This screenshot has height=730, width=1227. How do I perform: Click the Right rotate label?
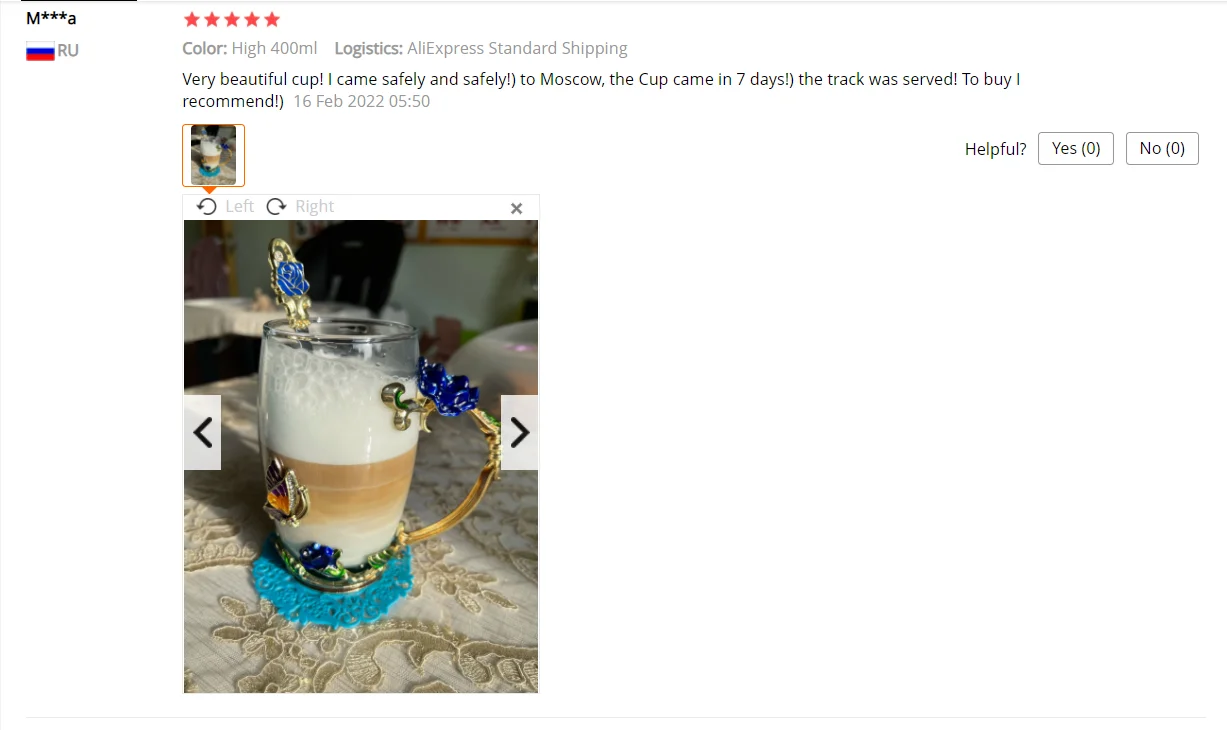[315, 206]
